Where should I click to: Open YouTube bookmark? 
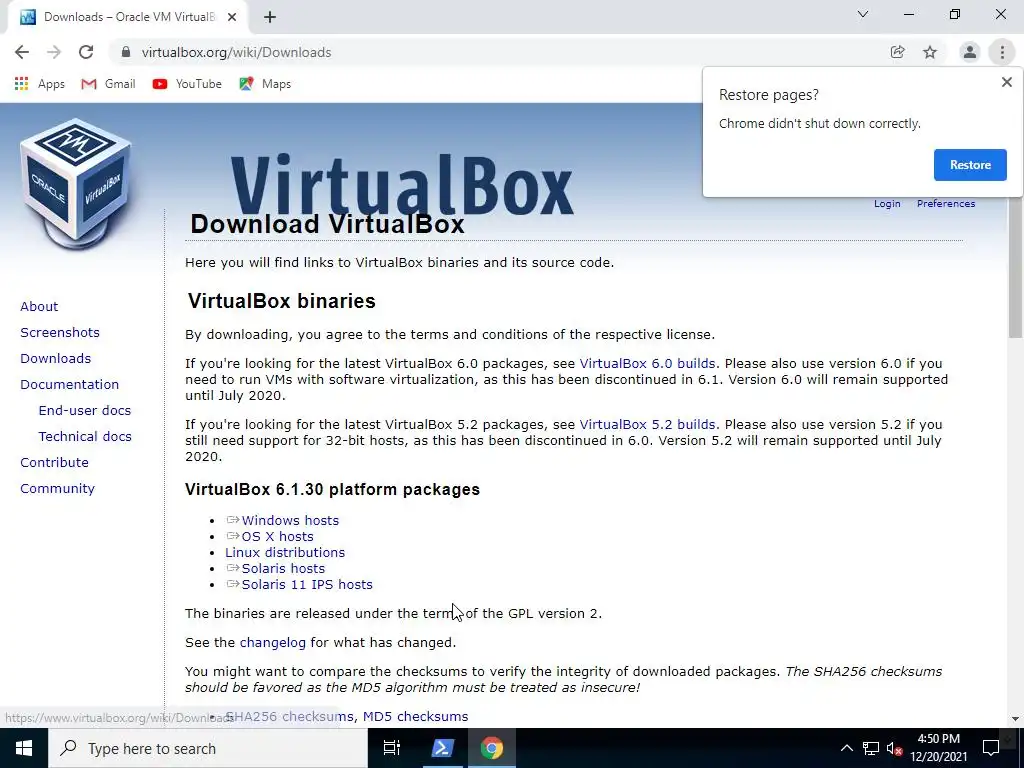point(187,84)
